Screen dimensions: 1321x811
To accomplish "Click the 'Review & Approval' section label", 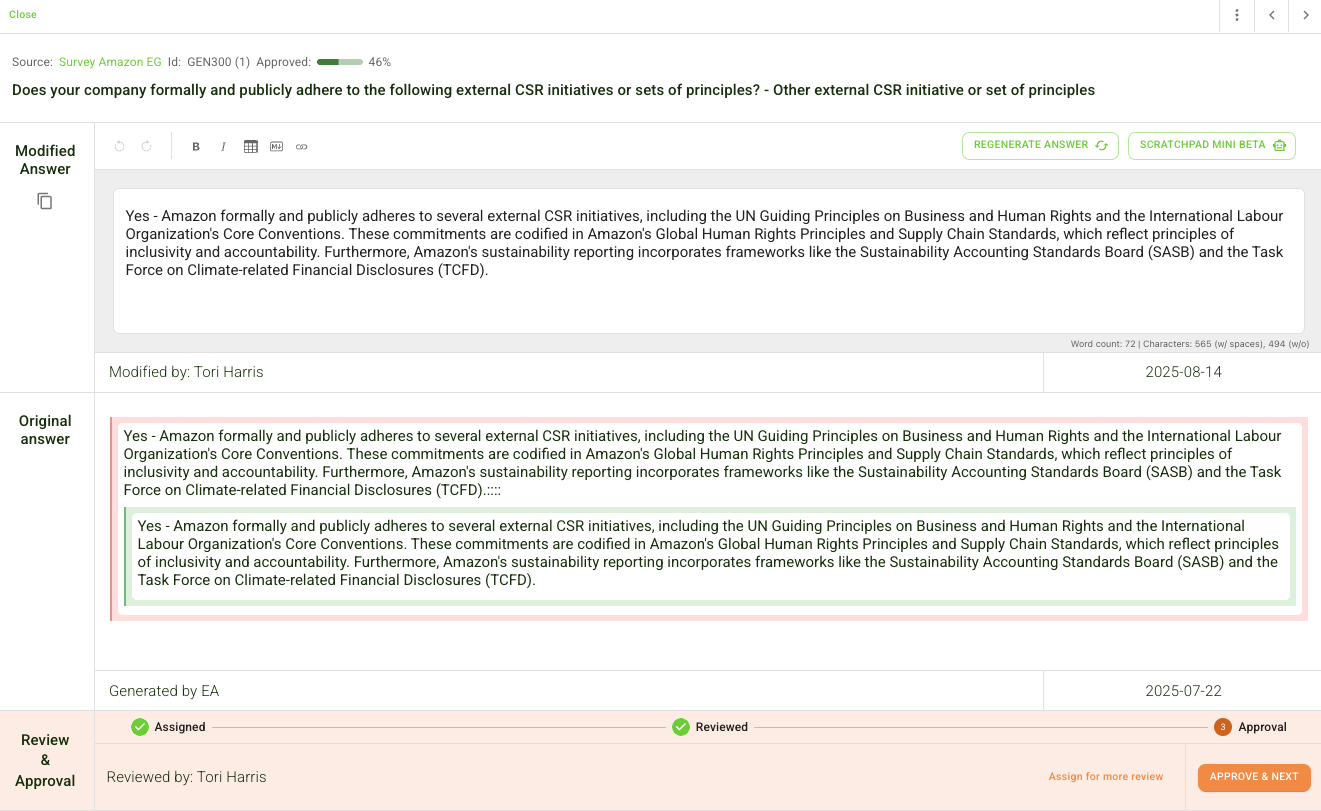I will tap(45, 760).
